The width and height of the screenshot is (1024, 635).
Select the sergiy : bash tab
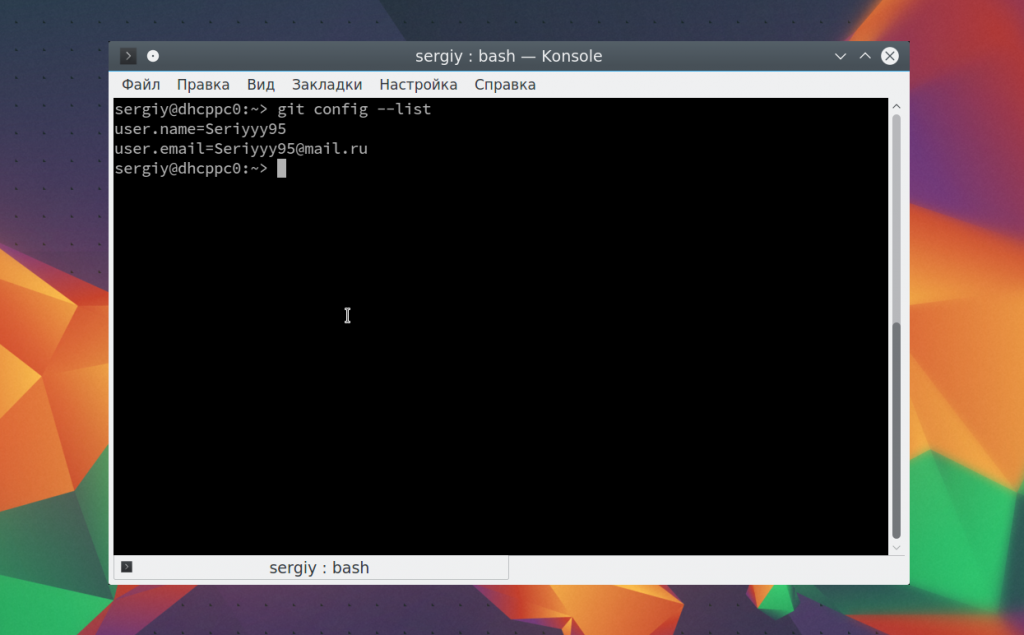pyautogui.click(x=318, y=568)
